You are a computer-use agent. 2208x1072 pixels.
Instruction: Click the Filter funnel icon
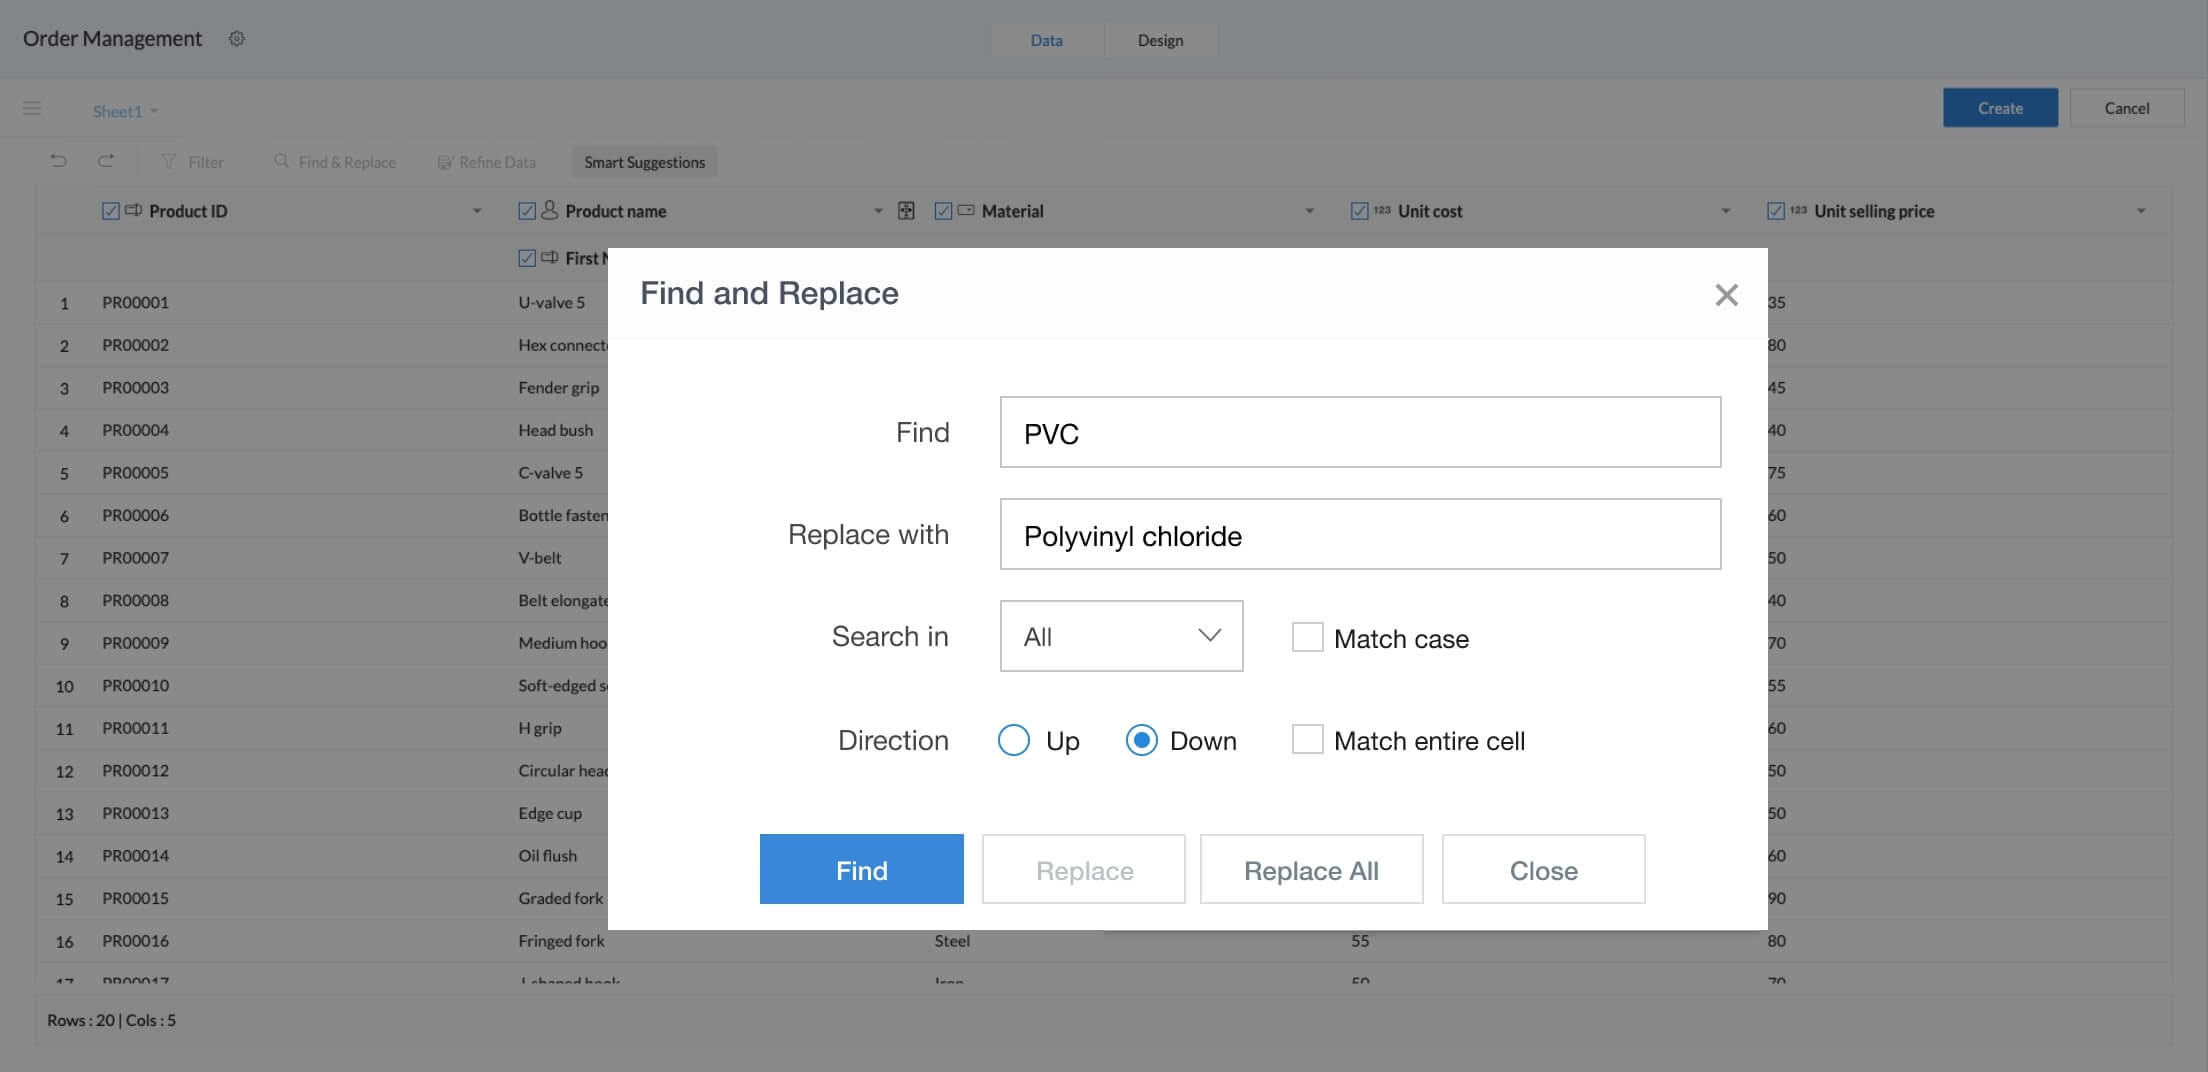pos(169,162)
